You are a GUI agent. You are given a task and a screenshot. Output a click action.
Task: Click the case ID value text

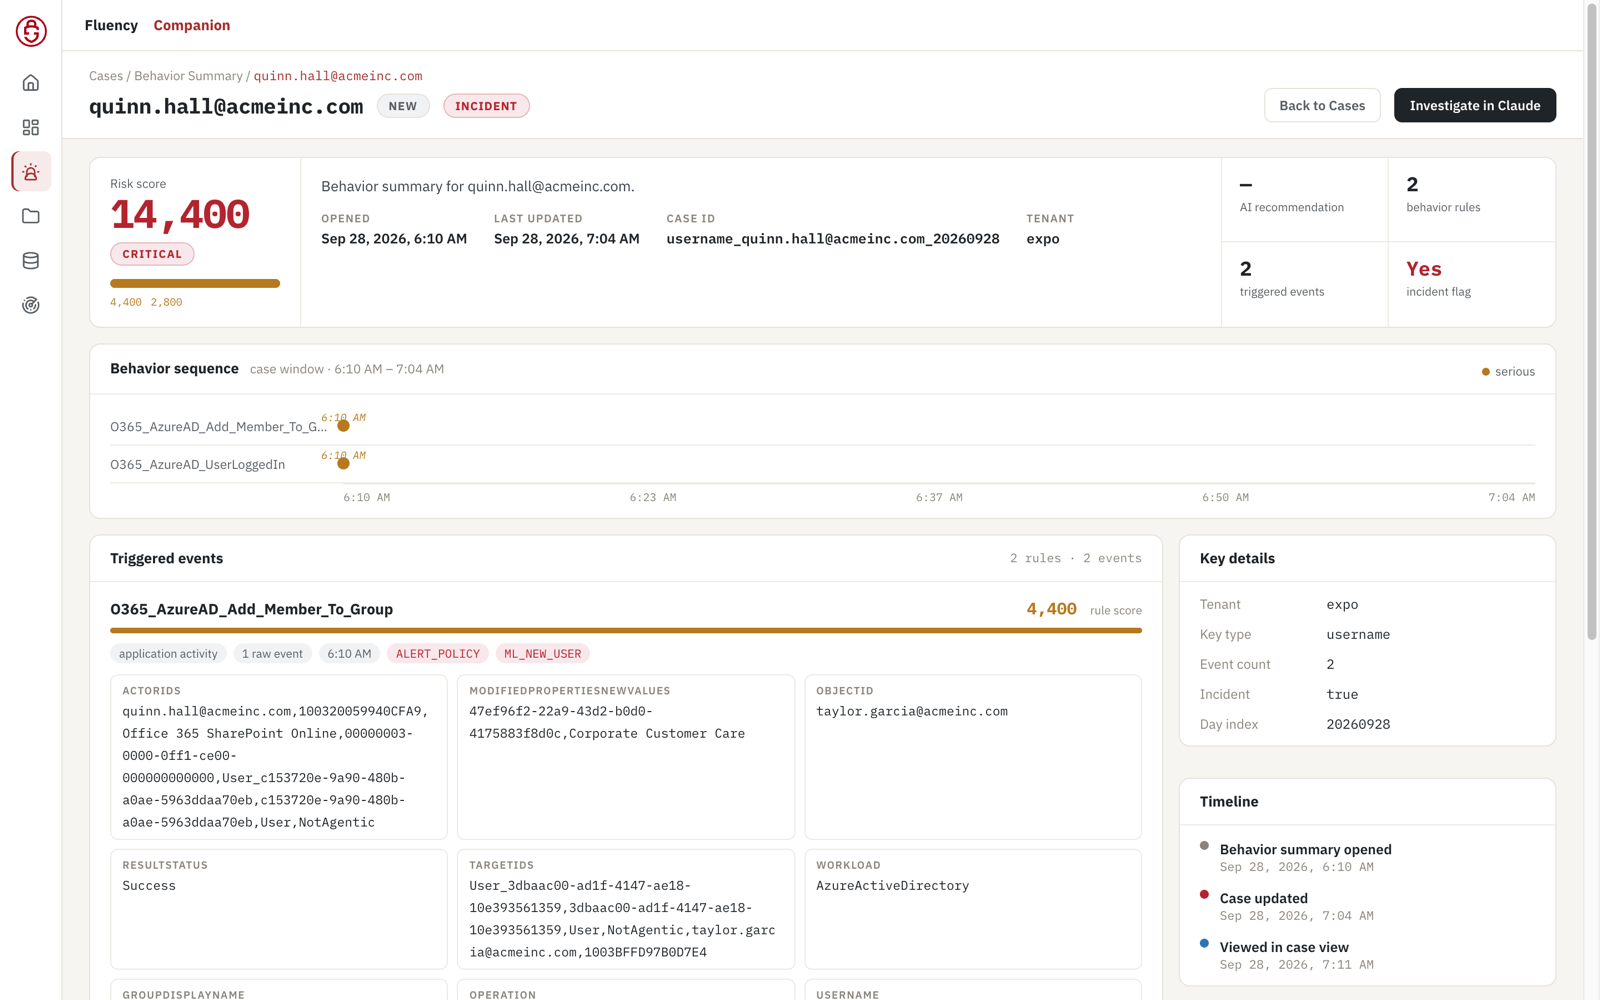833,239
